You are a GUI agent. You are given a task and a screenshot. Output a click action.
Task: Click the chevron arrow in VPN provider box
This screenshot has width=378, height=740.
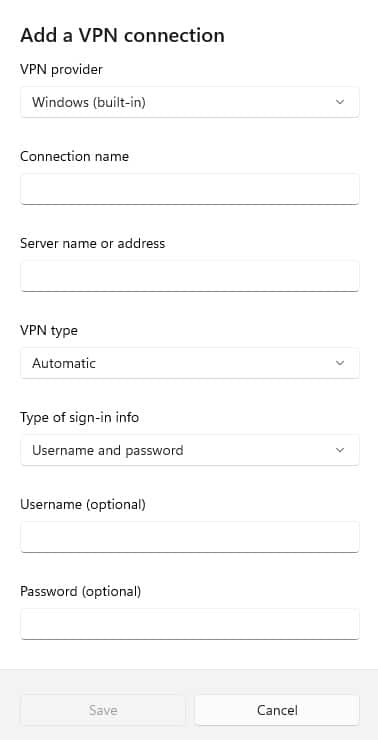340,102
